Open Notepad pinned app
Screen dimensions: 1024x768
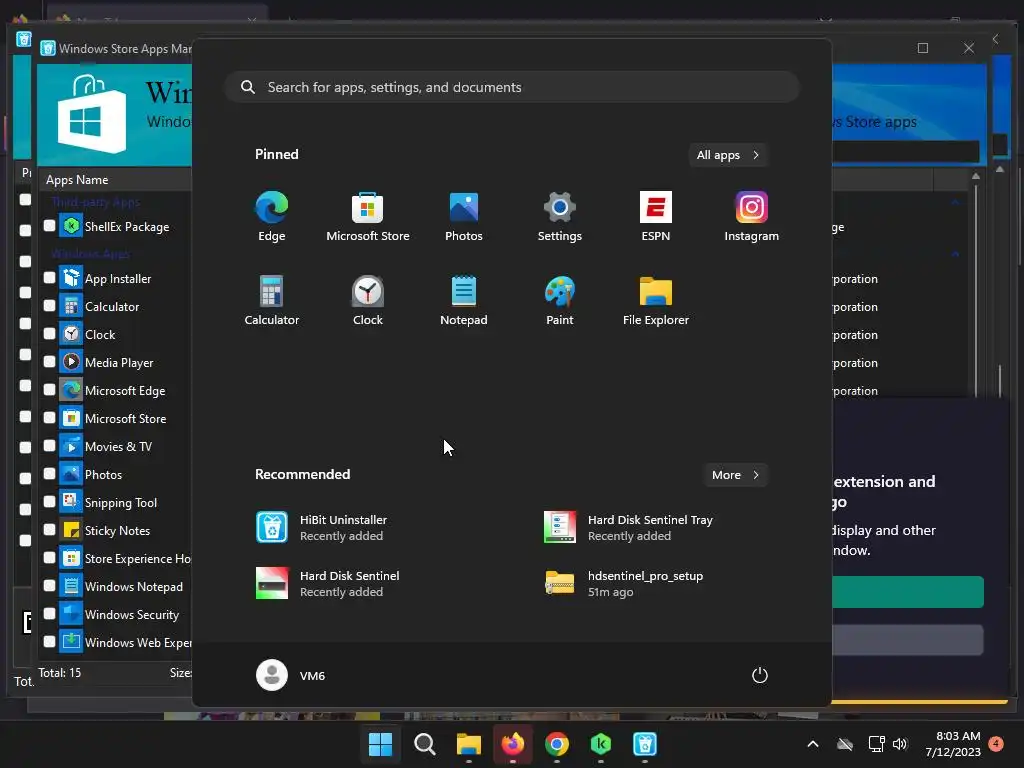pyautogui.click(x=464, y=300)
